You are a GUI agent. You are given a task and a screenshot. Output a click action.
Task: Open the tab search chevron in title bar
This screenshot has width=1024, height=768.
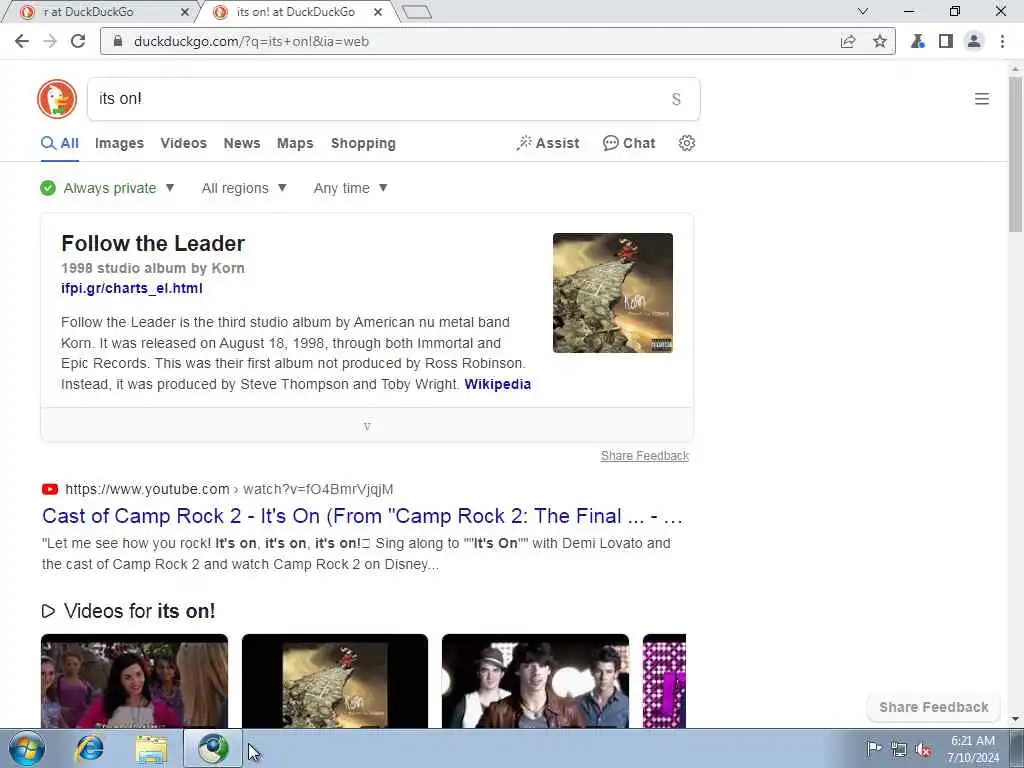[863, 11]
